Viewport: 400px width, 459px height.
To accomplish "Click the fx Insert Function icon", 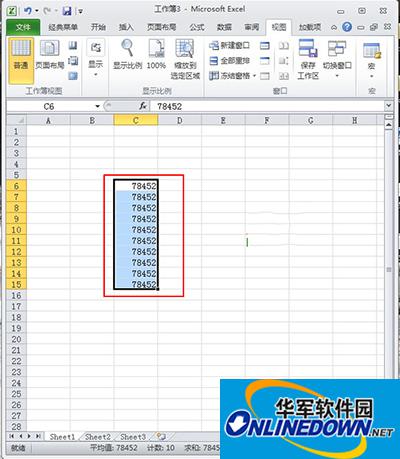I will [x=143, y=106].
